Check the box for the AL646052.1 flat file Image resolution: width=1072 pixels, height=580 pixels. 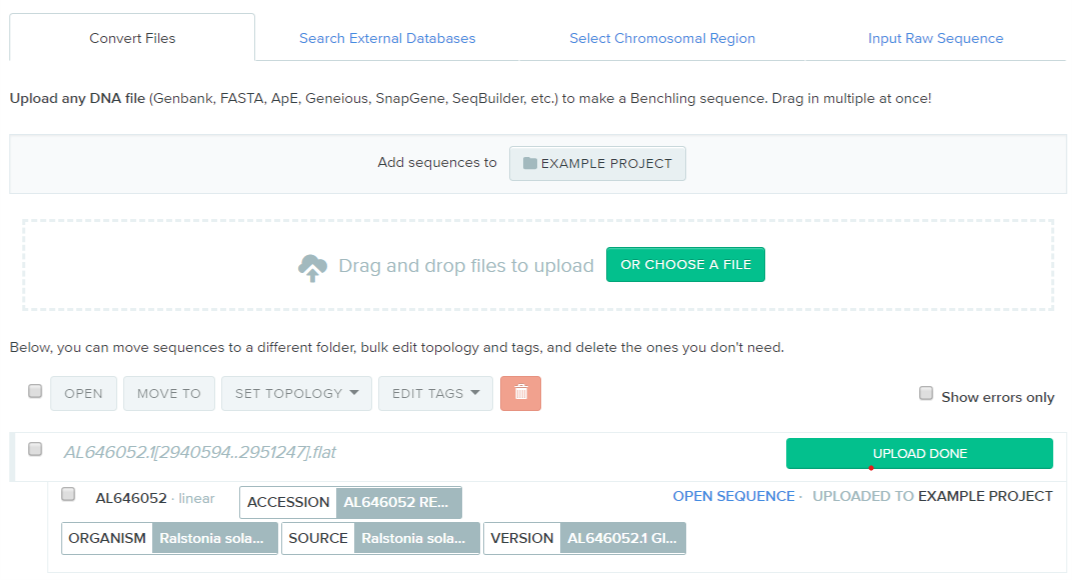click(x=35, y=450)
